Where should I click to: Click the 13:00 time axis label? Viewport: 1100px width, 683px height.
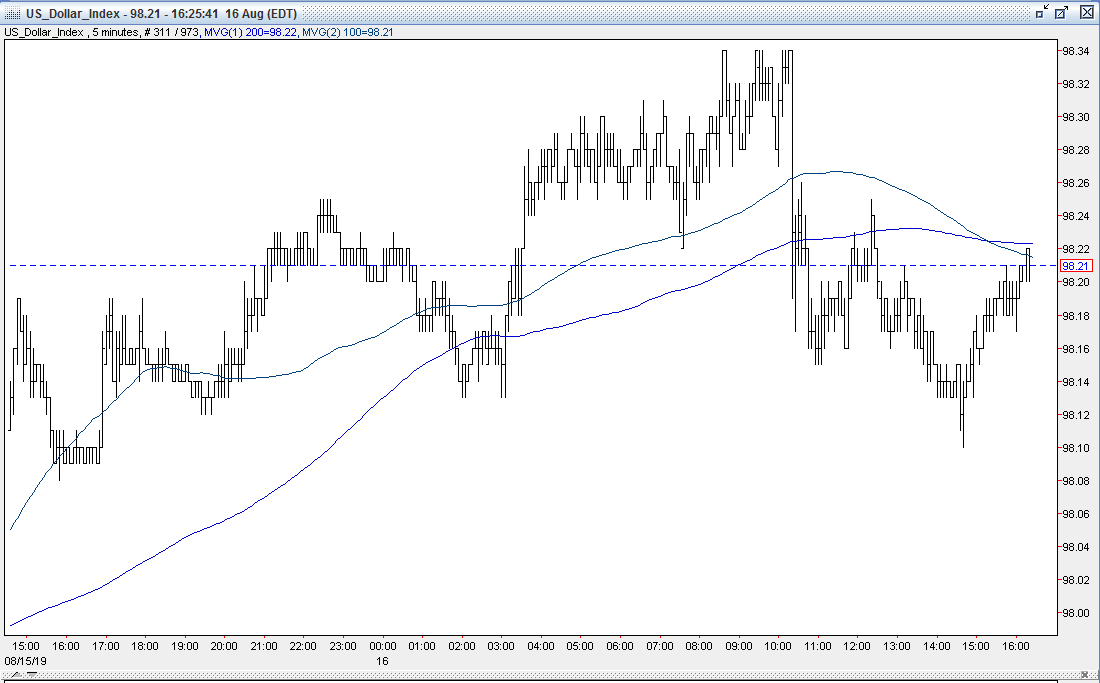(897, 646)
